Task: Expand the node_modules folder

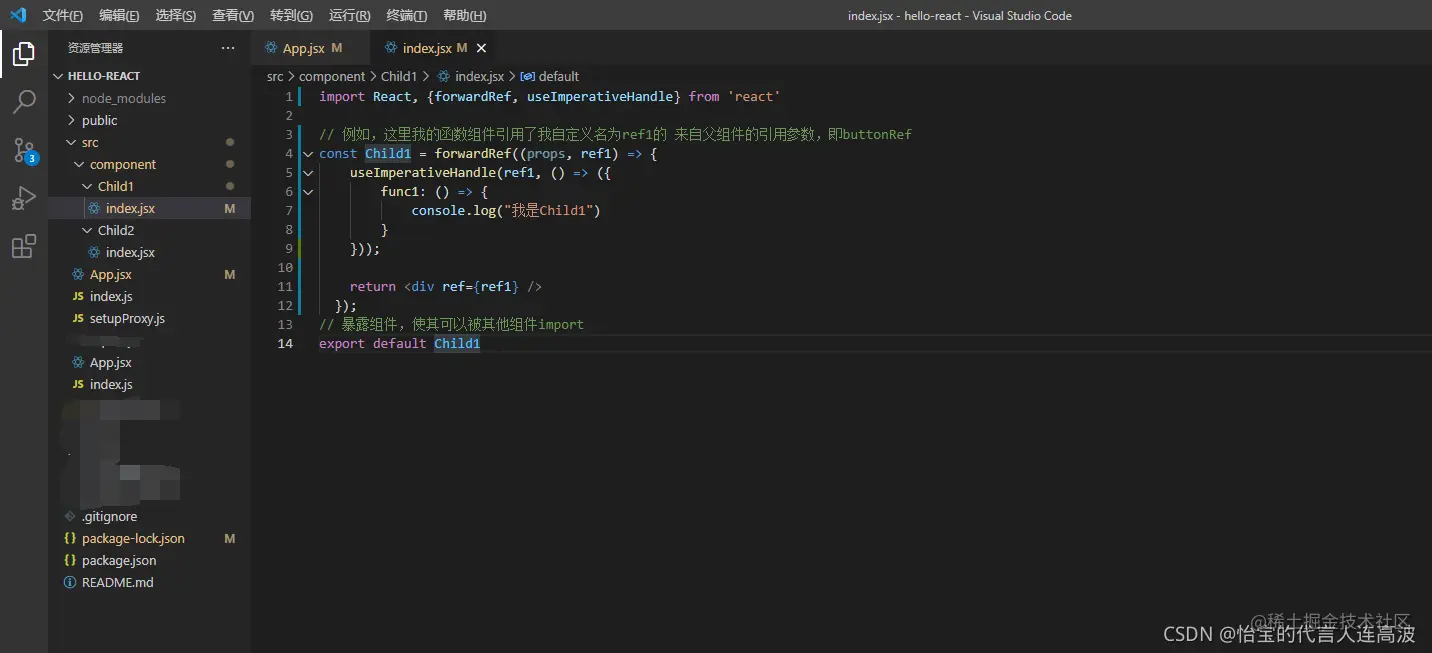Action: 71,98
